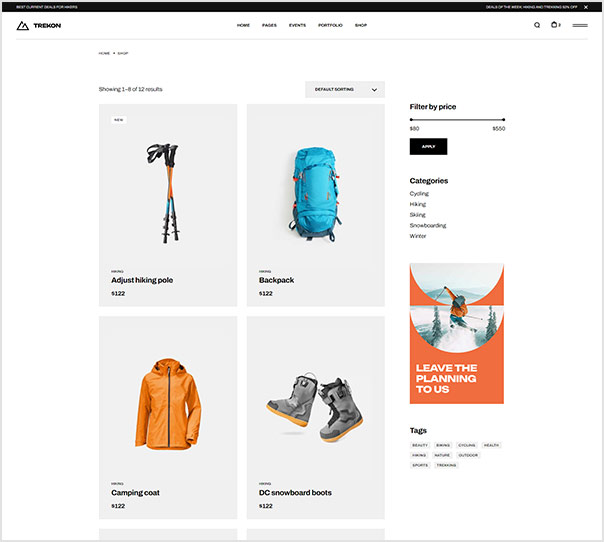Dismiss the top promo banner
The height and width of the screenshot is (542, 604).
pyautogui.click(x=586, y=6)
